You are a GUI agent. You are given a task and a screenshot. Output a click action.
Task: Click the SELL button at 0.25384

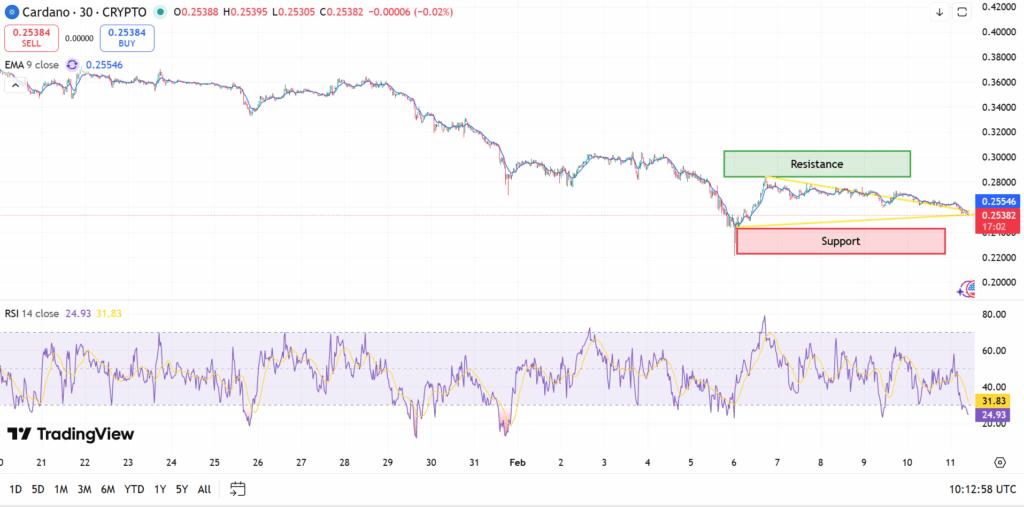pyautogui.click(x=30, y=38)
